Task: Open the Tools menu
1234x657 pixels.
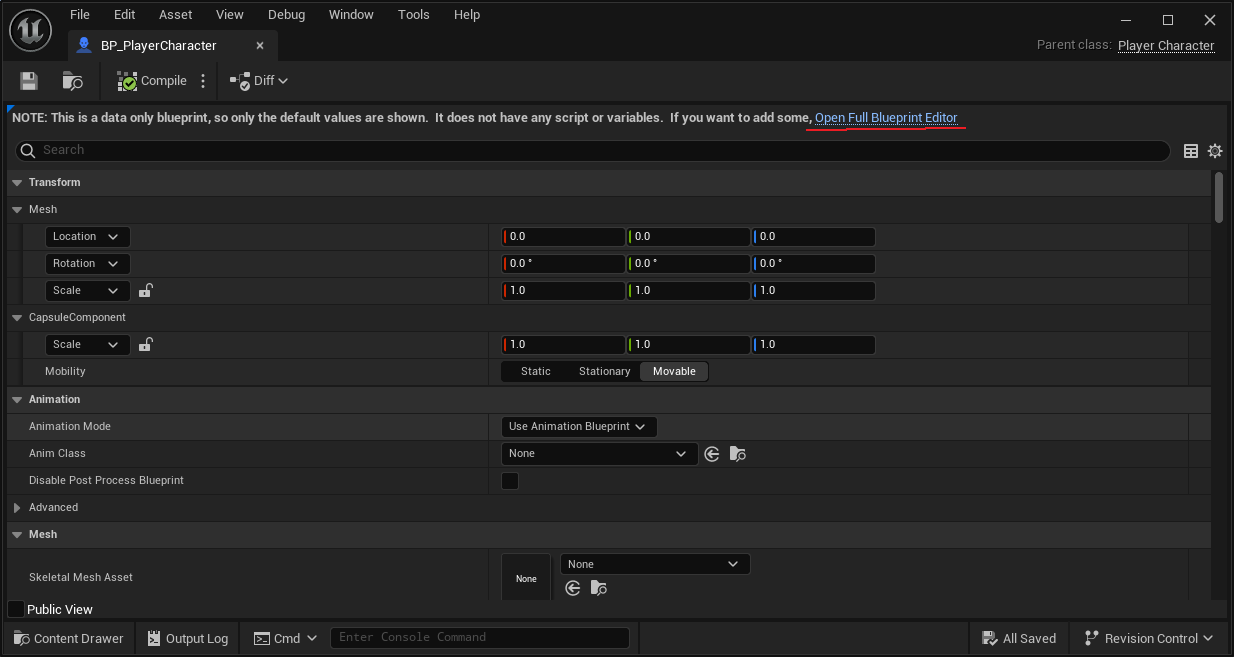Action: (x=414, y=14)
